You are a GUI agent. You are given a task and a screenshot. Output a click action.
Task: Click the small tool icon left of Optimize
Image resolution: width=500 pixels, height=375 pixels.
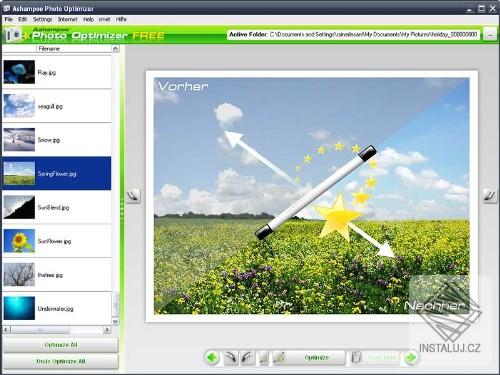pos(264,358)
